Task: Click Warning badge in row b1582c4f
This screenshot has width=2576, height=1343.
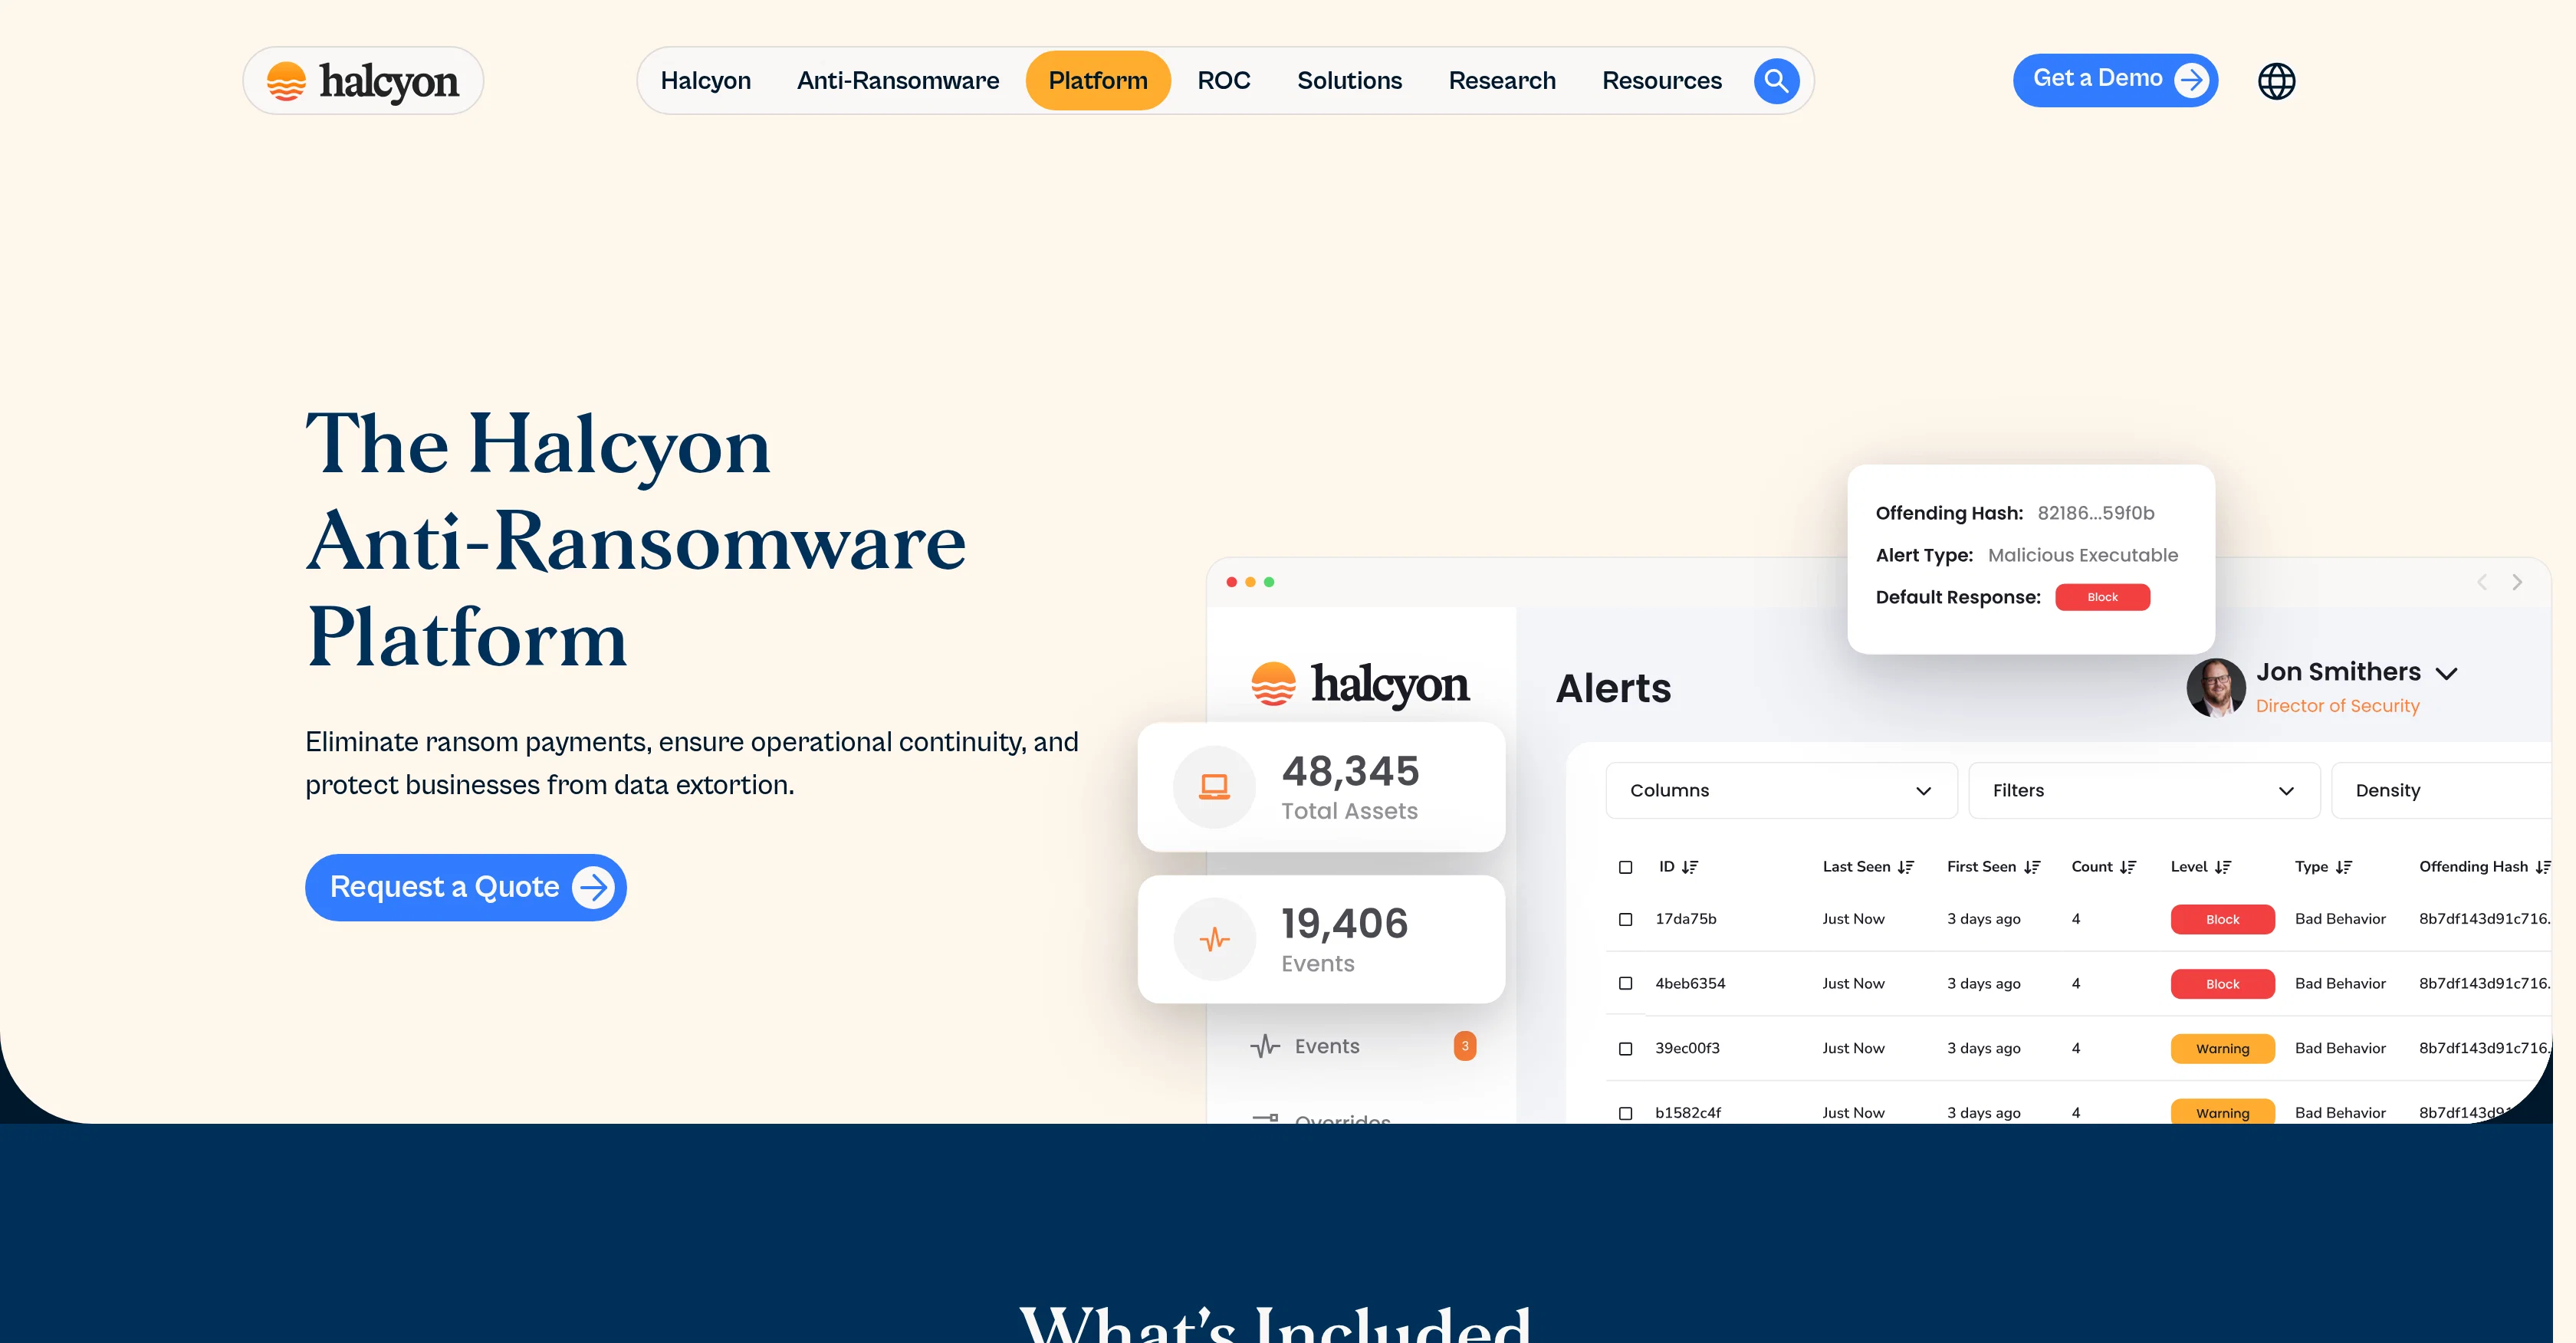Action: coord(2222,1112)
